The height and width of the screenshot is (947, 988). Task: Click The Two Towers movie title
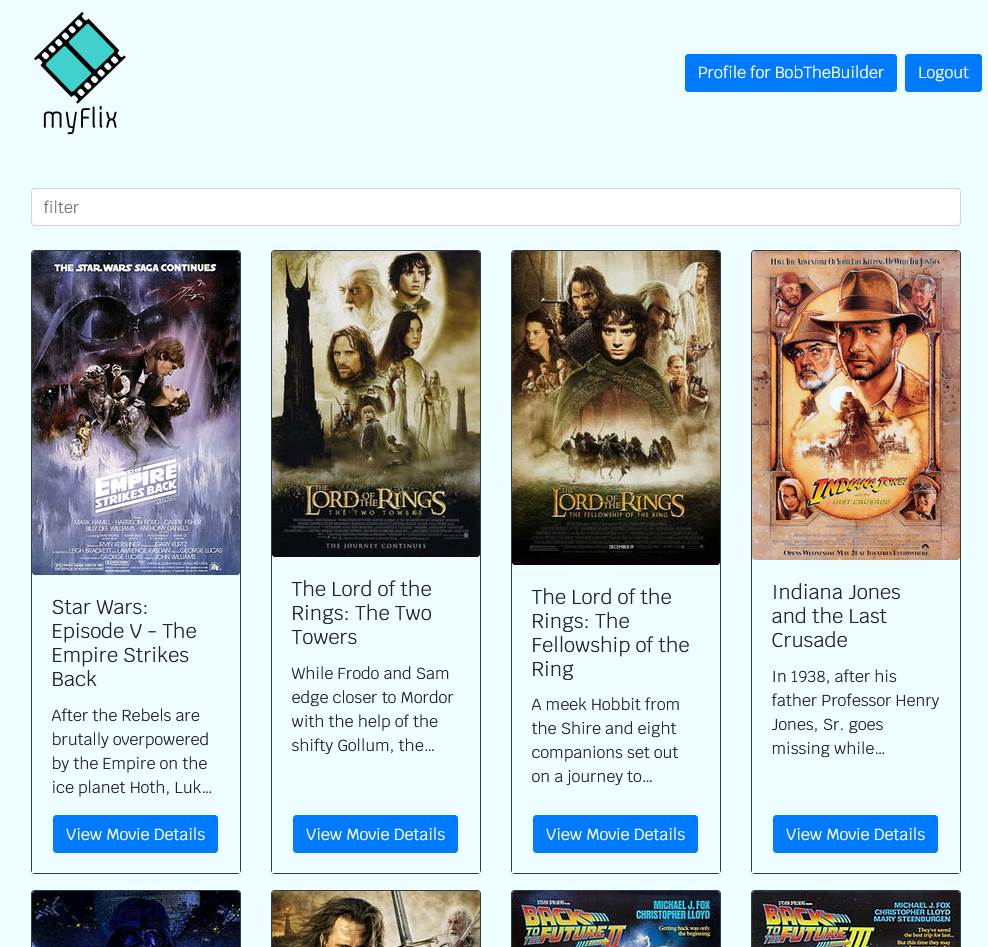point(361,612)
